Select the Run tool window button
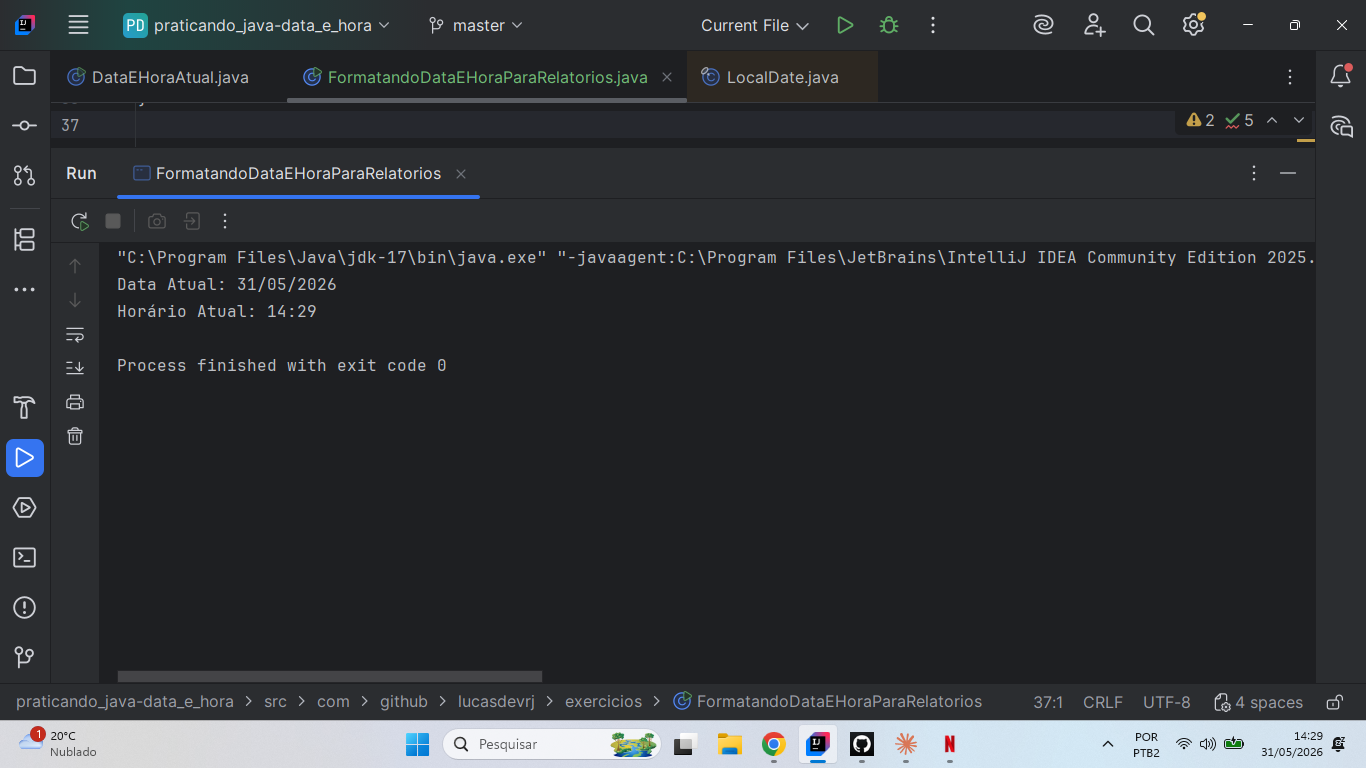The image size is (1366, 768). [x=25, y=458]
